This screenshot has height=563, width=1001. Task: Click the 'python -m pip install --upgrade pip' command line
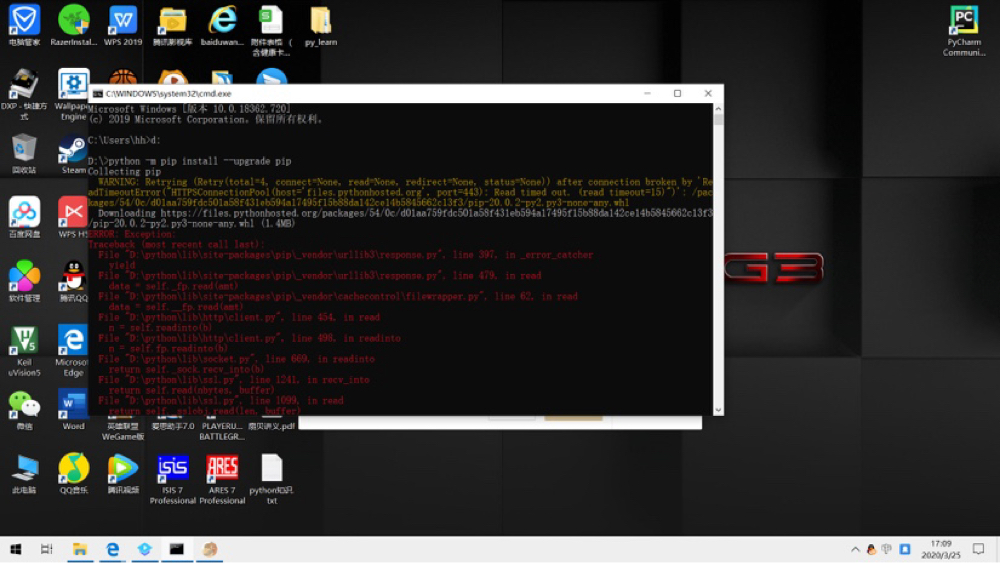[x=190, y=161]
